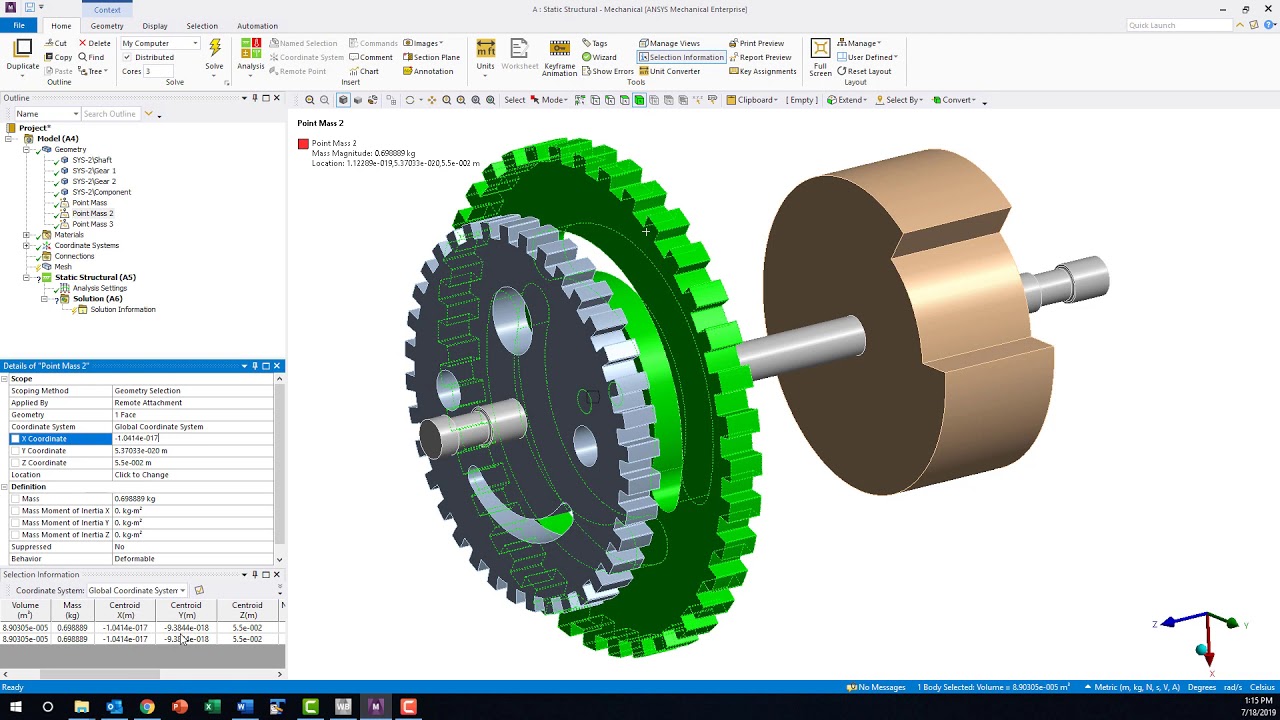Click the Solve lightning bolt icon
The image size is (1280, 720).
tap(214, 49)
